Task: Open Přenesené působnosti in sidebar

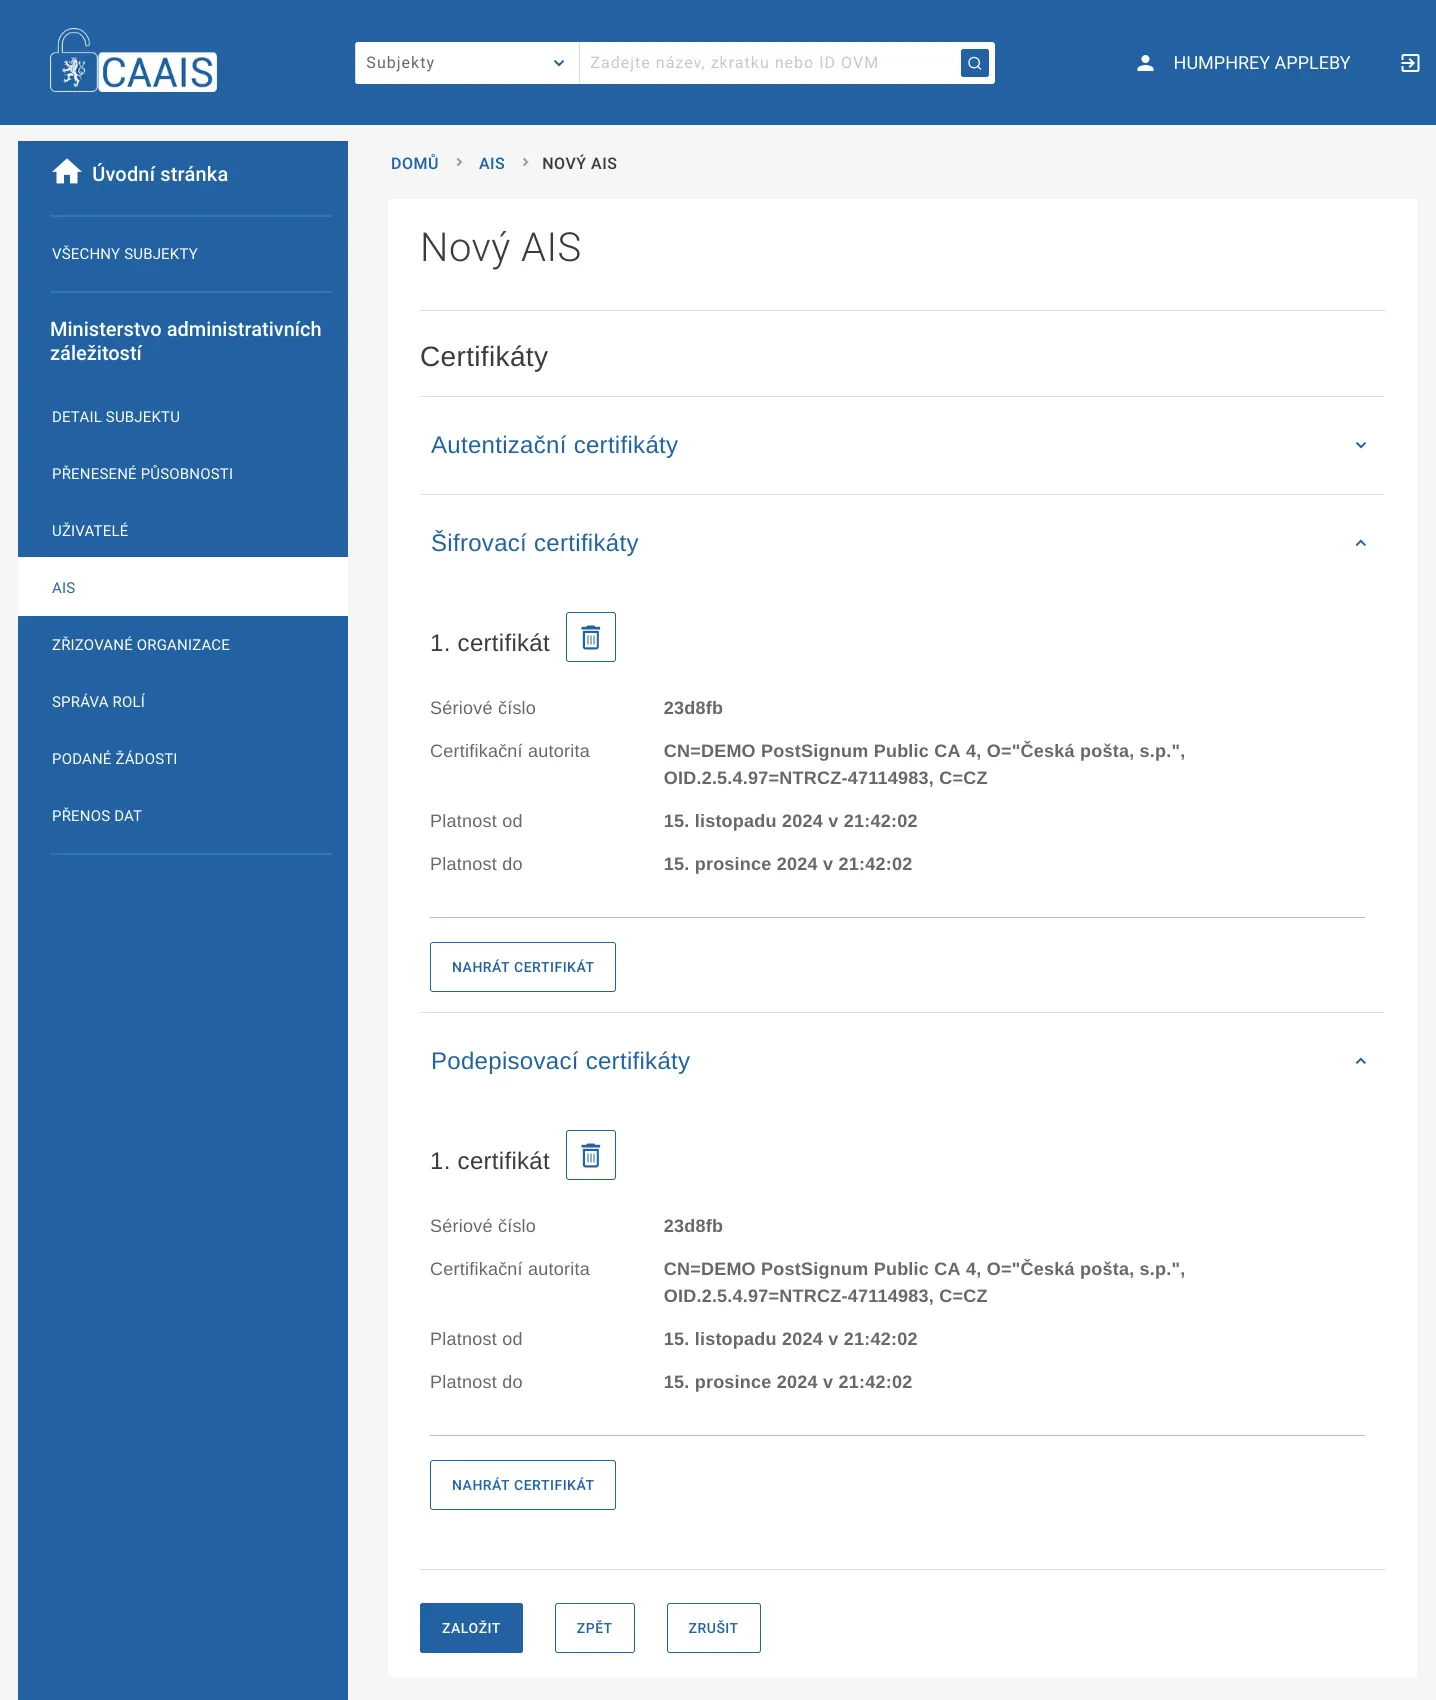Action: [142, 474]
